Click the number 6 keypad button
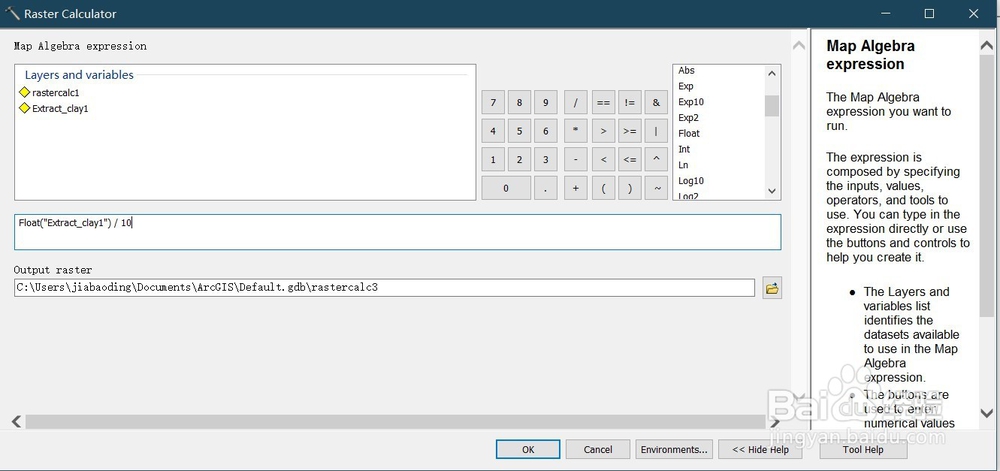 (x=545, y=131)
